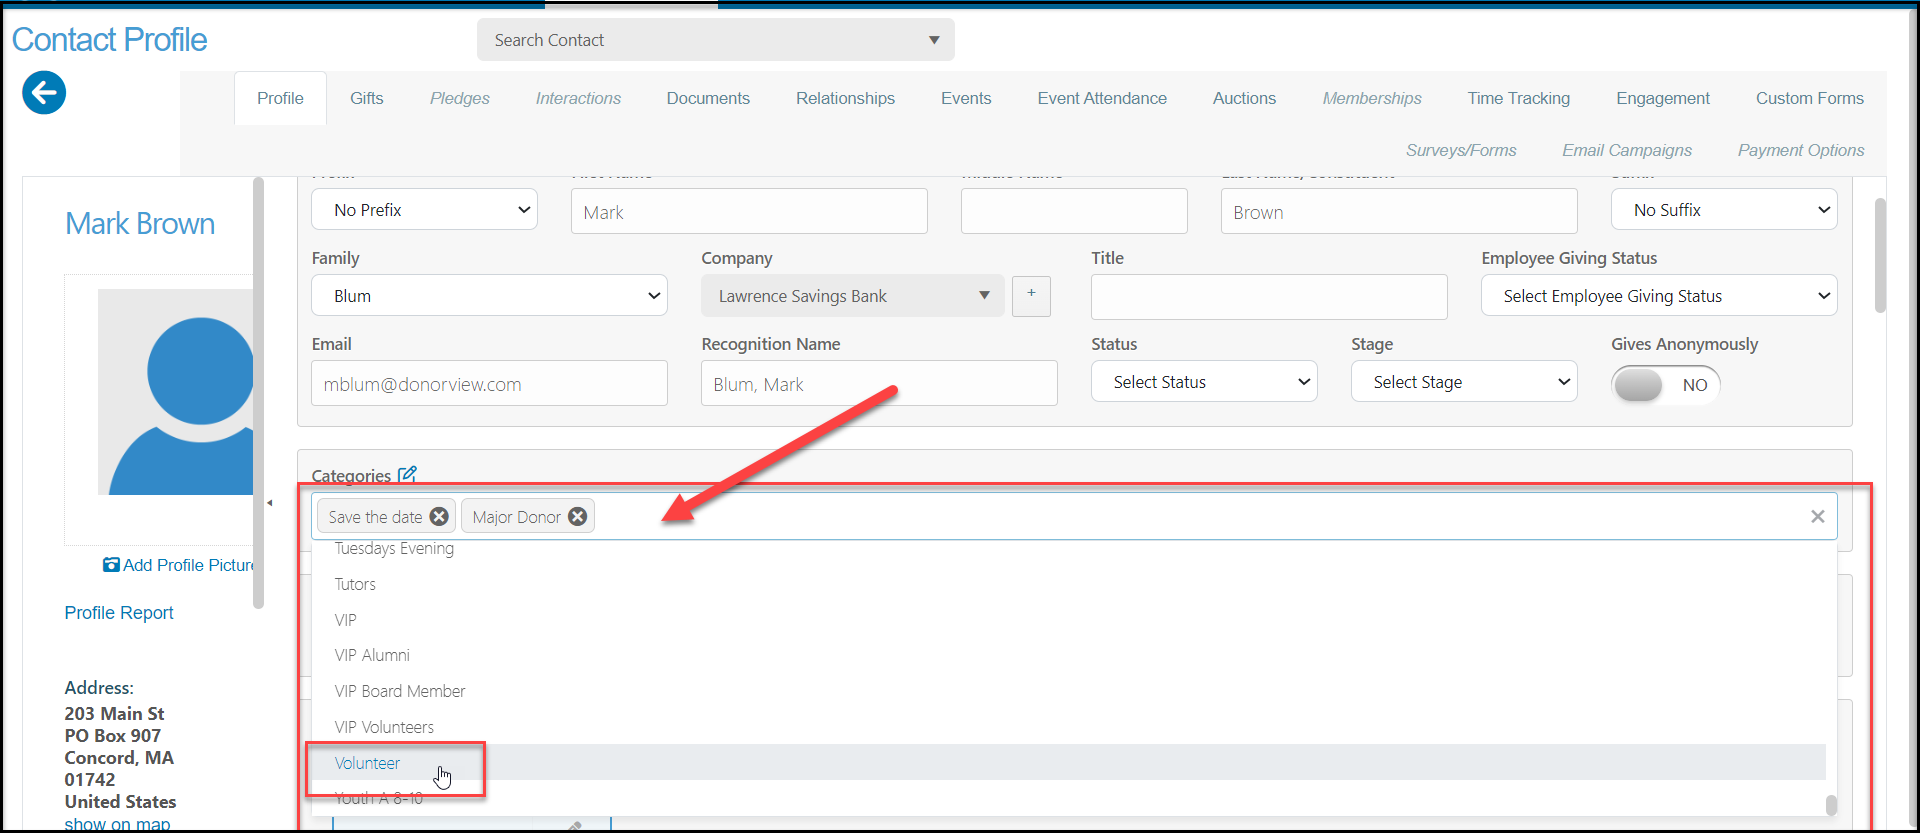
Task: Open the Relationships tab
Action: [845, 98]
